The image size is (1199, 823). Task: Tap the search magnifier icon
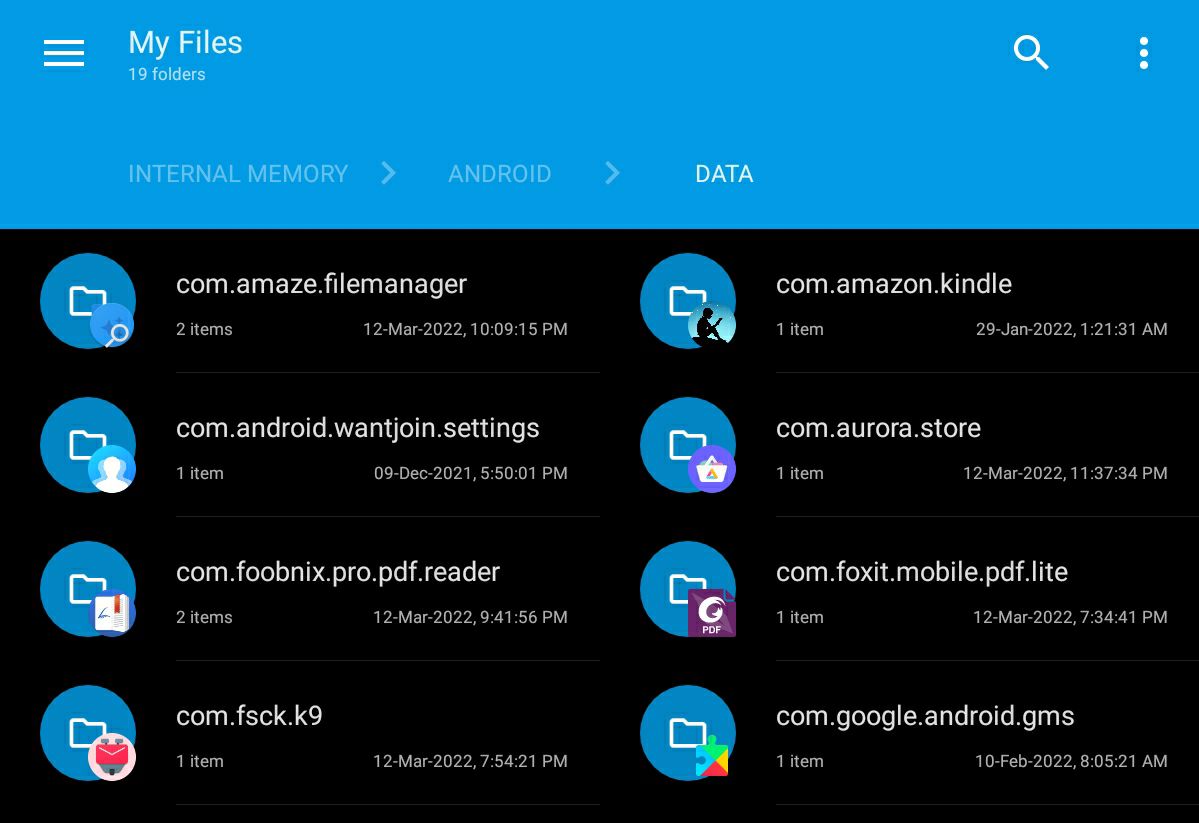(1031, 53)
